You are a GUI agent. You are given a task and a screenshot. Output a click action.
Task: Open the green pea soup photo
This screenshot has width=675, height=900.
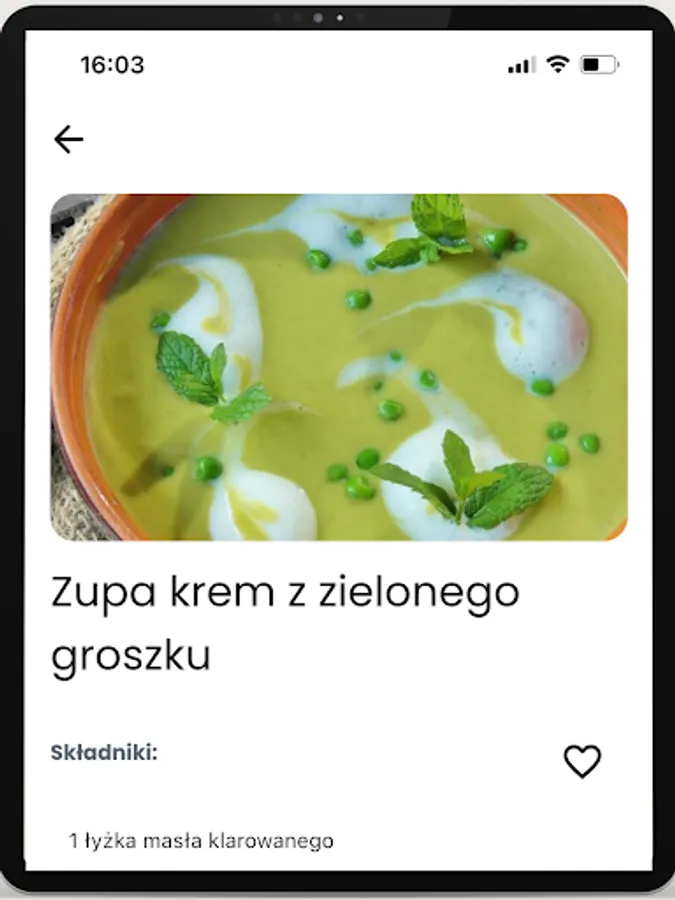339,367
